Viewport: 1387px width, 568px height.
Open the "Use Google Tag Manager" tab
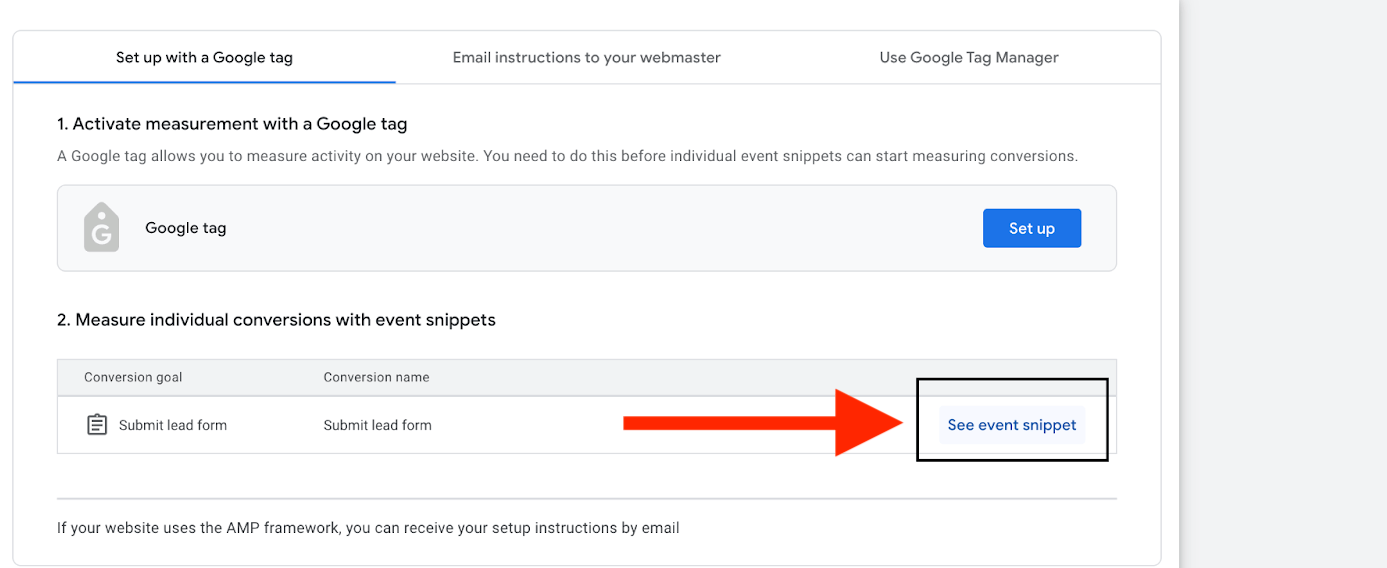[x=968, y=57]
